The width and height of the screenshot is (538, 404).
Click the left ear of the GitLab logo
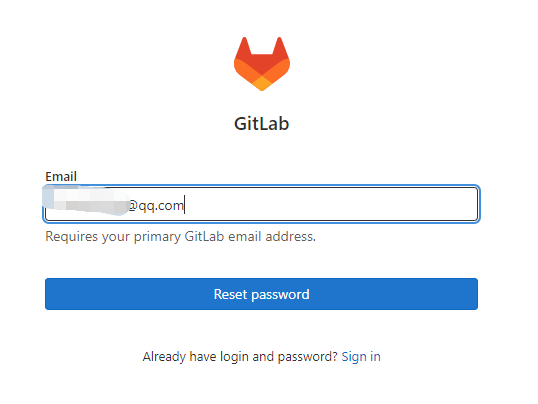(x=244, y=46)
